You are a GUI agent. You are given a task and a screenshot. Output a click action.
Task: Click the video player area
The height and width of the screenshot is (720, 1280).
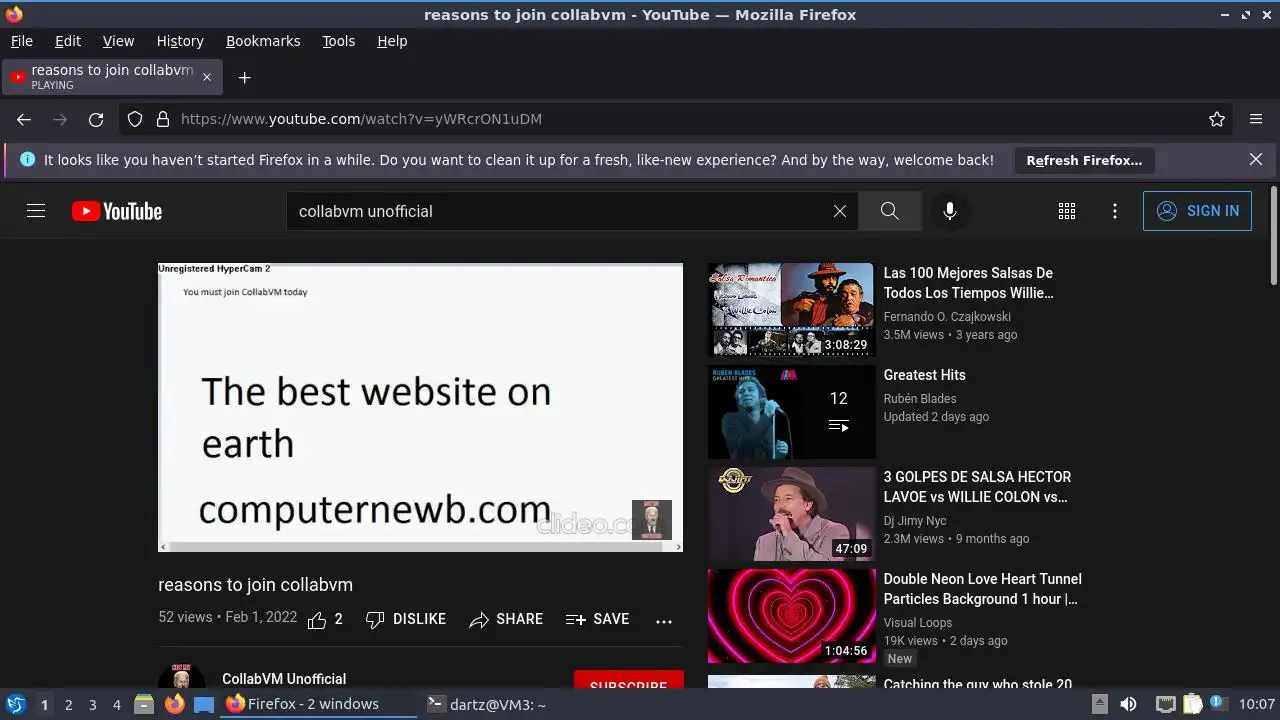pyautogui.click(x=420, y=407)
